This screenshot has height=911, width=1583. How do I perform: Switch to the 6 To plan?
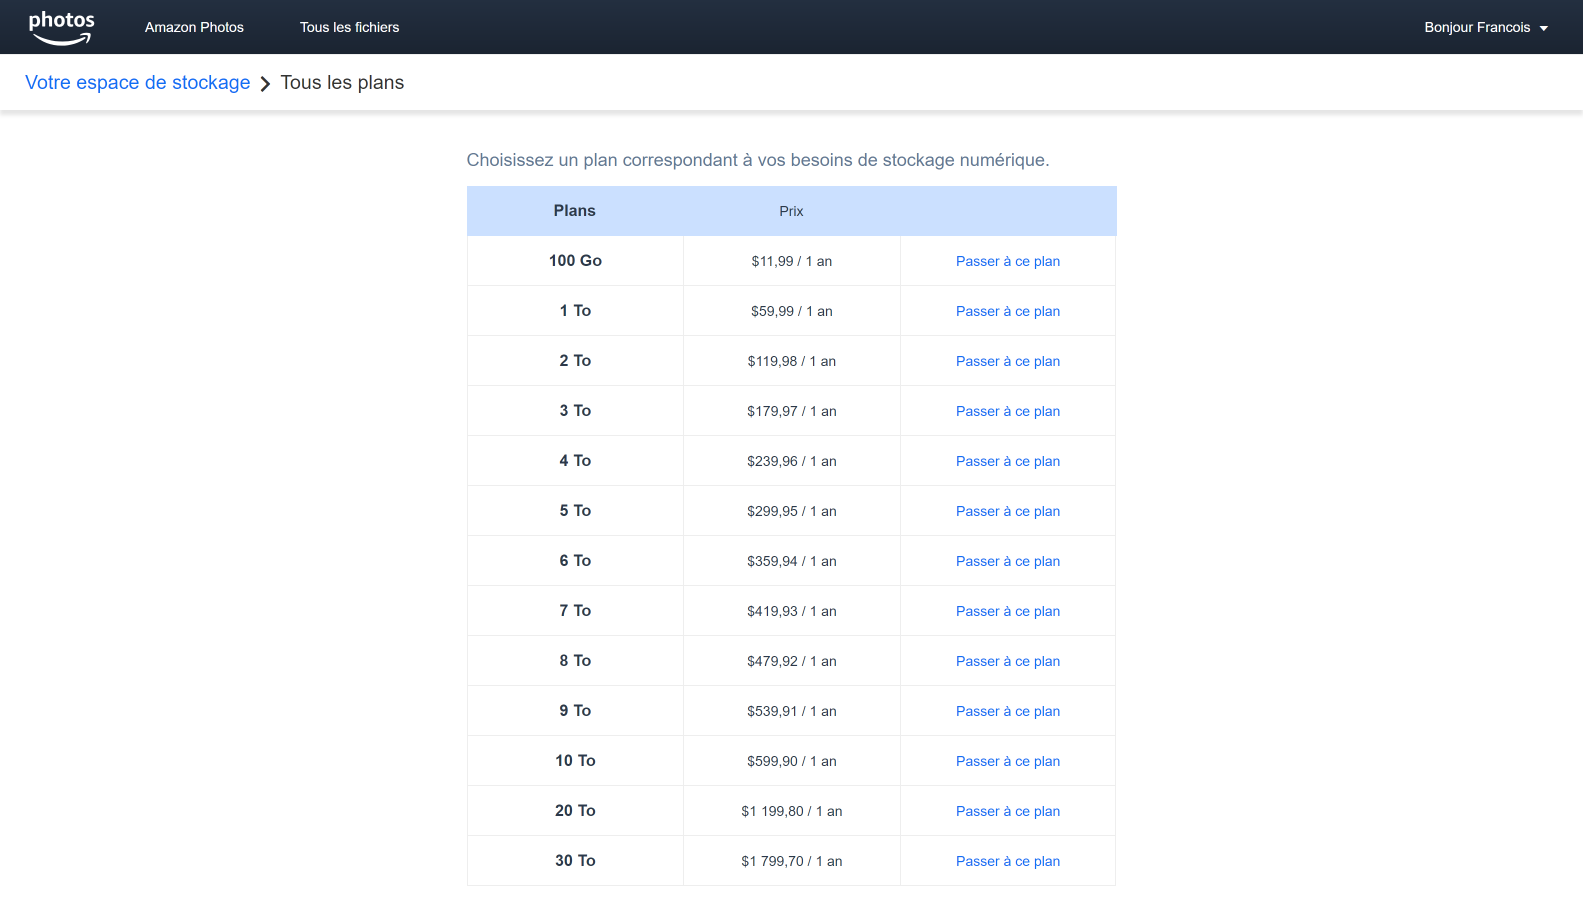[x=1007, y=561]
